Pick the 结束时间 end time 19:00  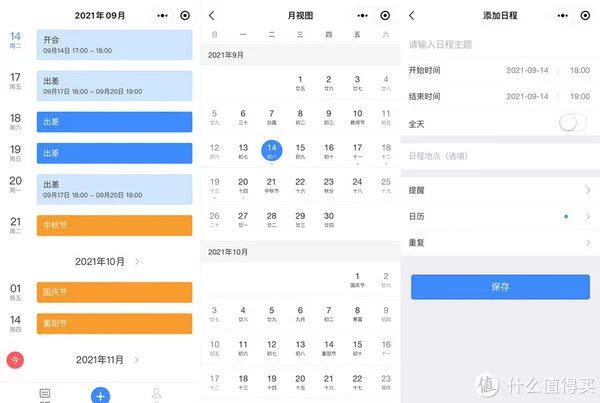pyautogui.click(x=580, y=96)
